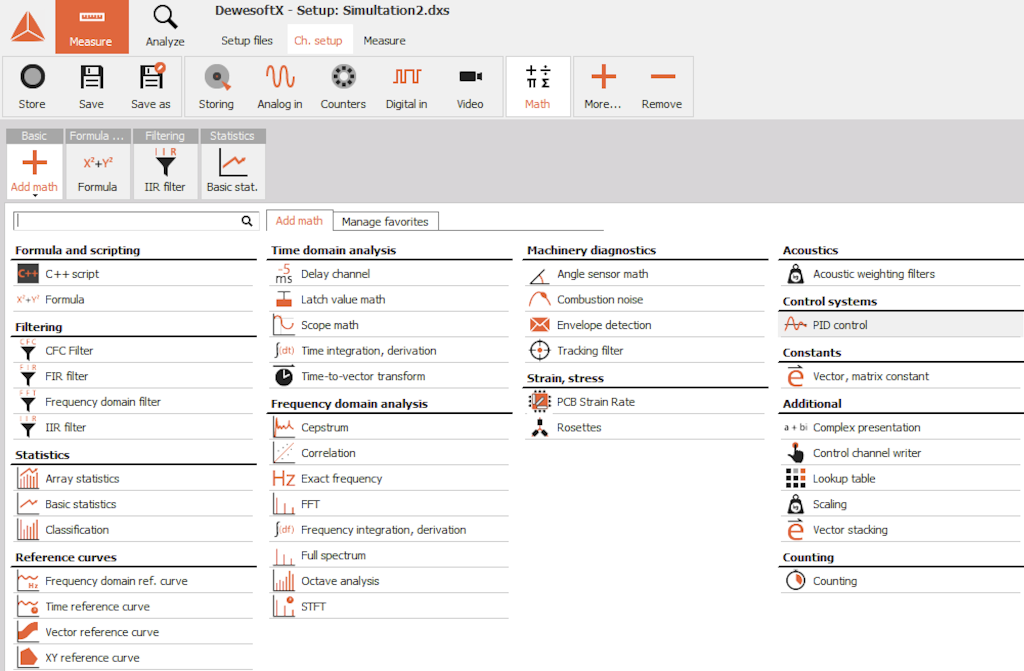Open the Storing settings icon
The height and width of the screenshot is (671, 1024).
[x=217, y=77]
